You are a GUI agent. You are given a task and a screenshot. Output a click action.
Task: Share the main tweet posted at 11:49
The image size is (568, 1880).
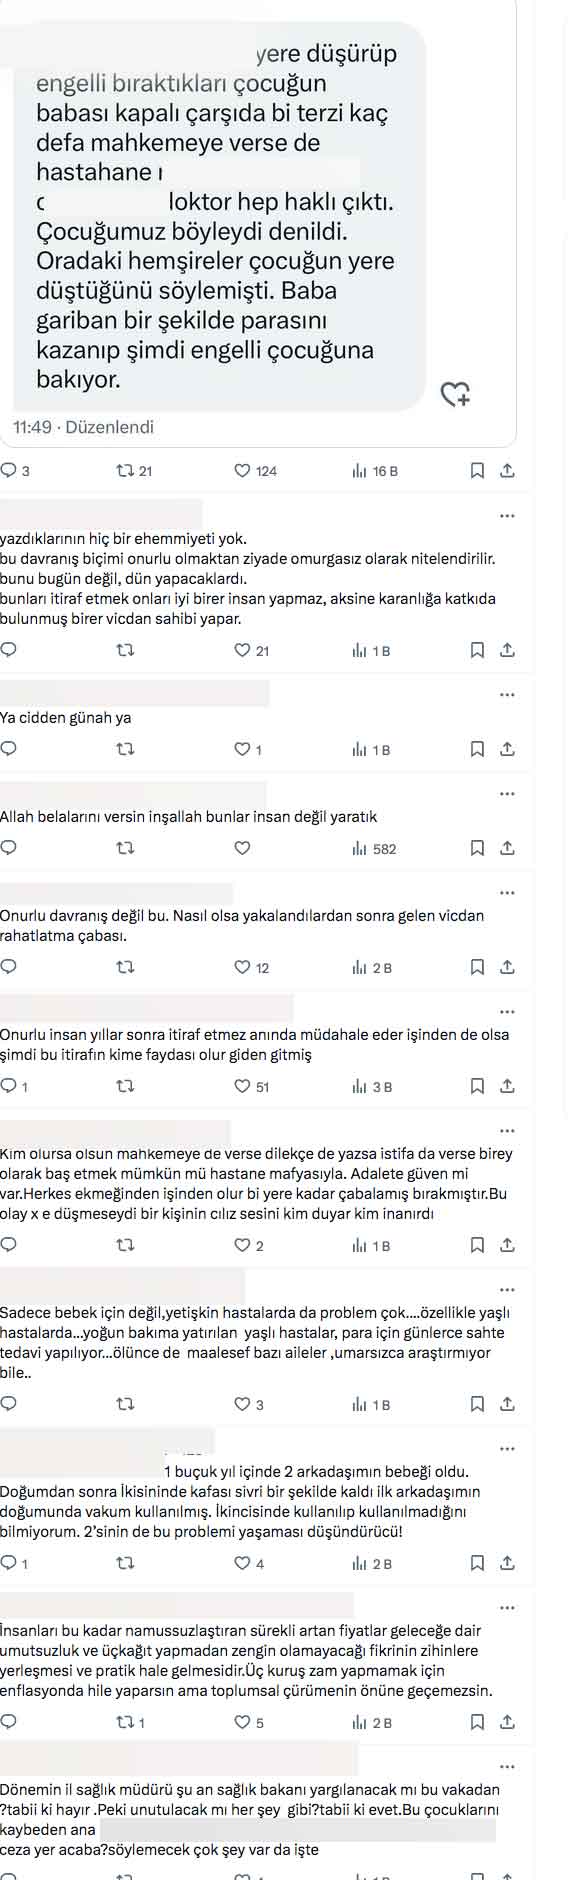click(x=507, y=471)
